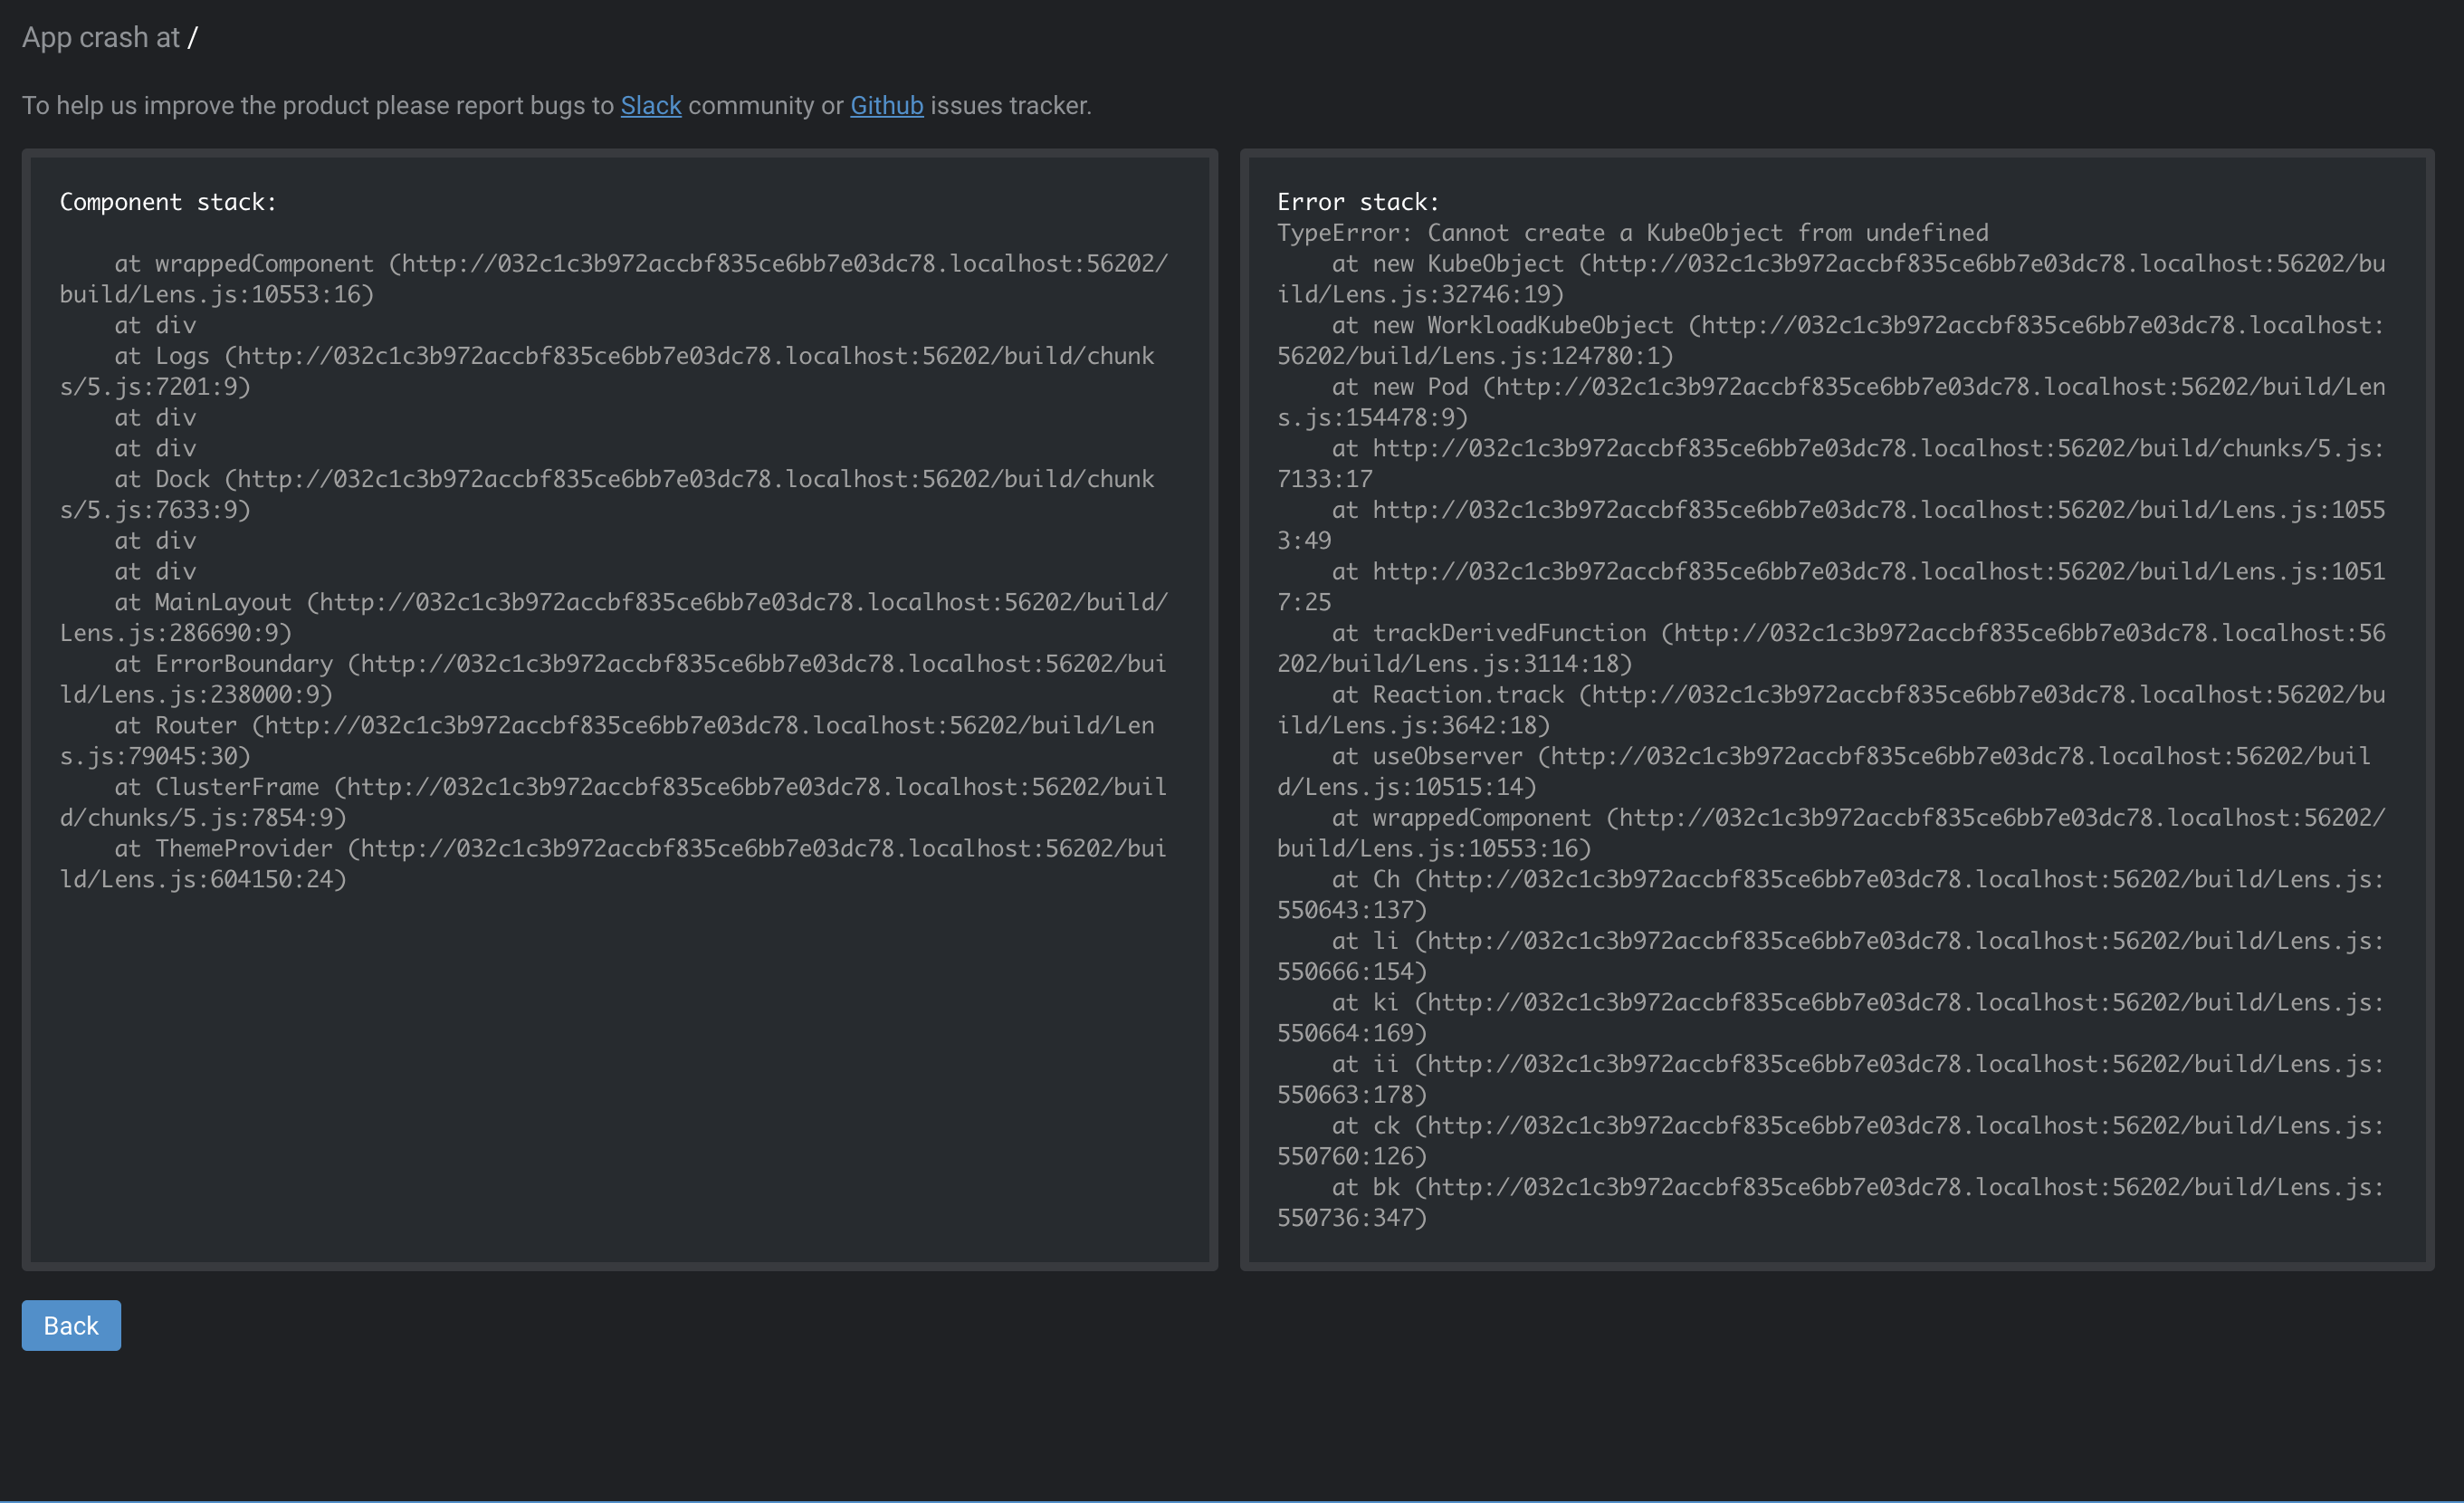Click the 'at Reaction.track' stack line
The height and width of the screenshot is (1503, 2464).
[1831, 710]
